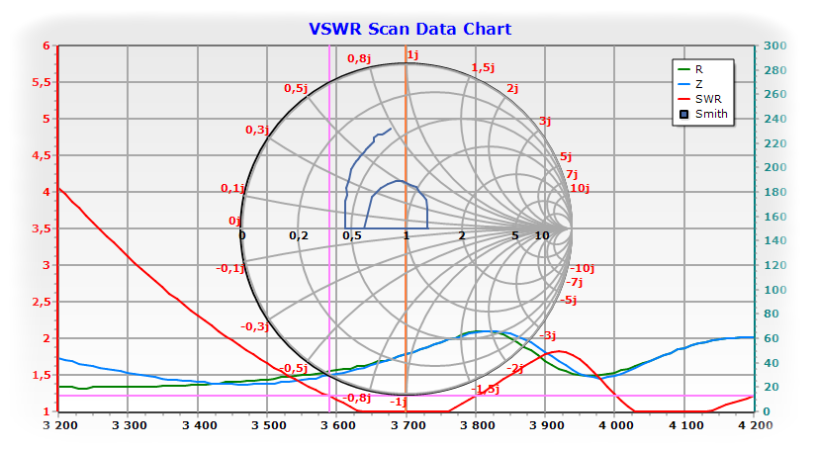The image size is (816, 452).
Task: Click the Smith chart 1j label
Action: [x=413, y=55]
